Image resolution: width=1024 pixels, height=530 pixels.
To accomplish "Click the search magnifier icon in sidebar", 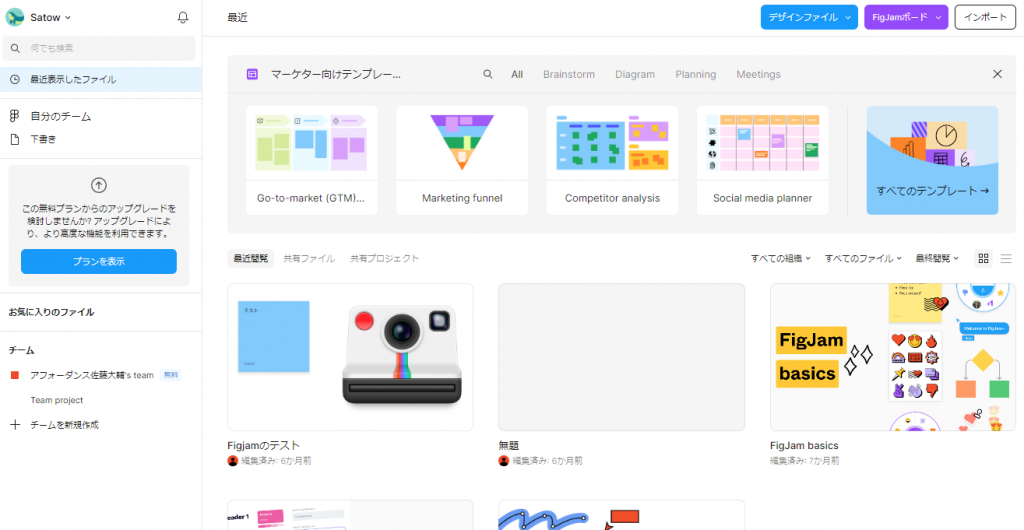I will (16, 48).
